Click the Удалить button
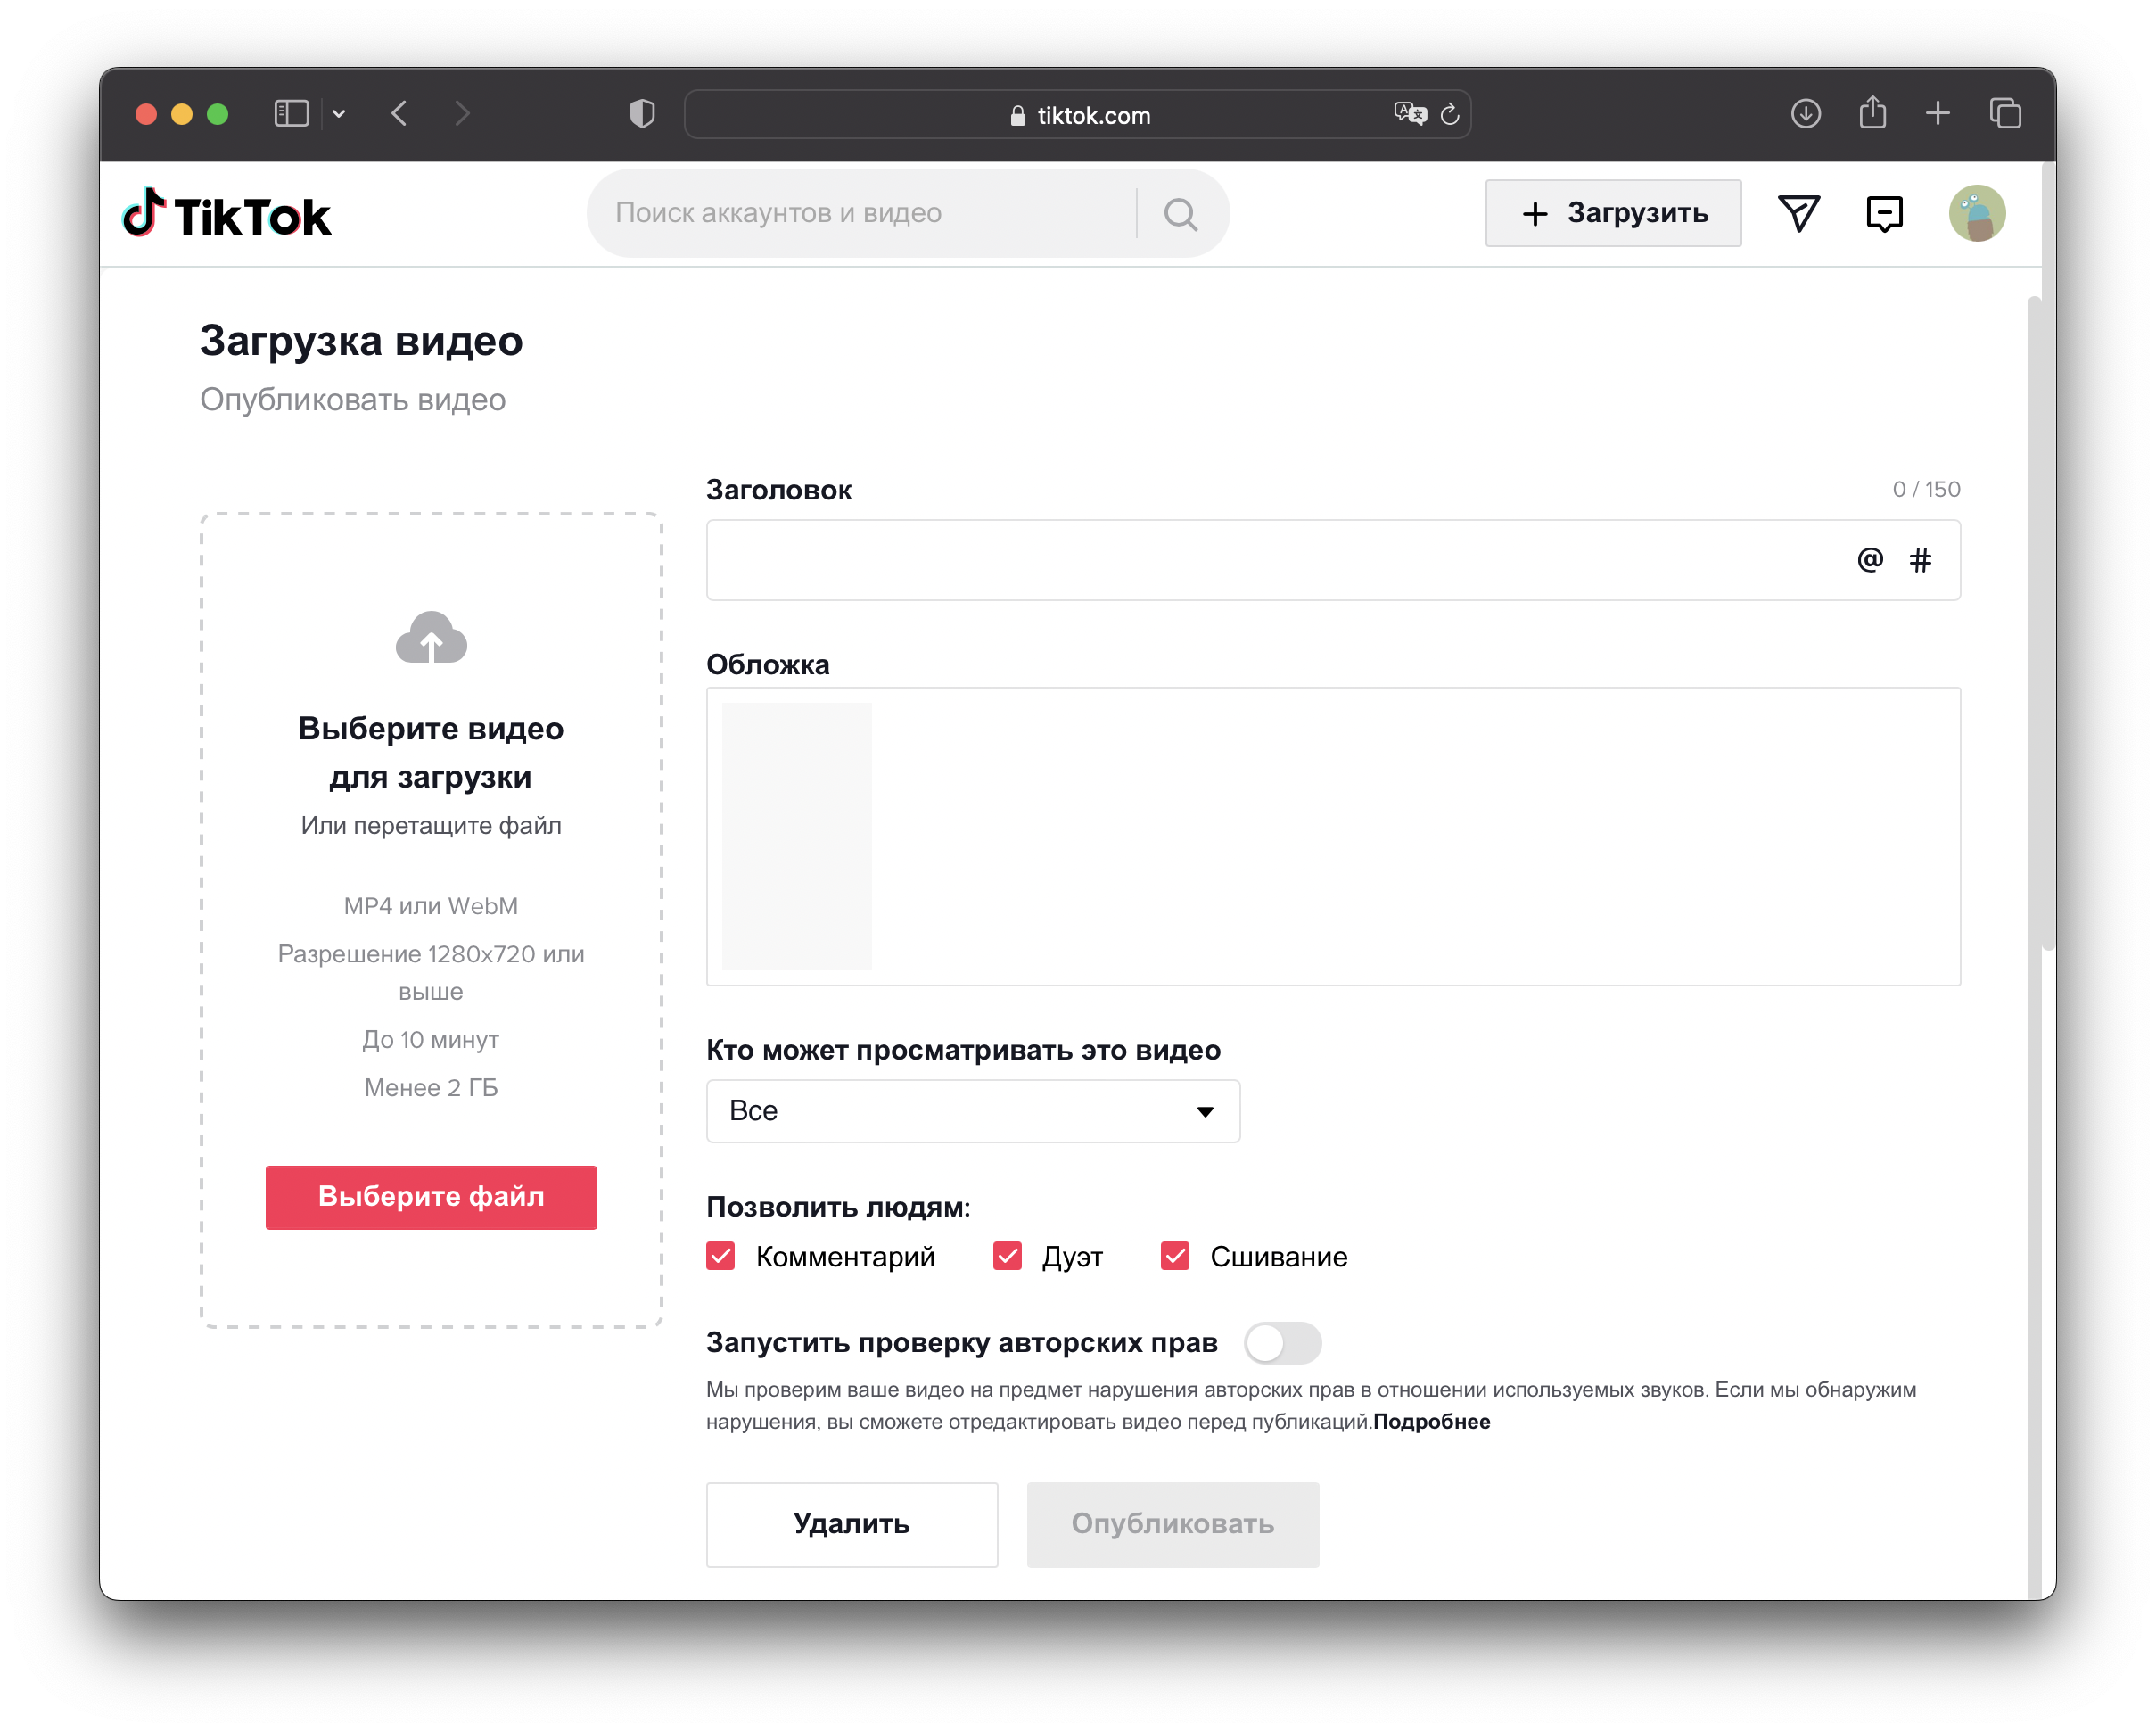Screen dimensions: 2156x1732 click(851, 1524)
